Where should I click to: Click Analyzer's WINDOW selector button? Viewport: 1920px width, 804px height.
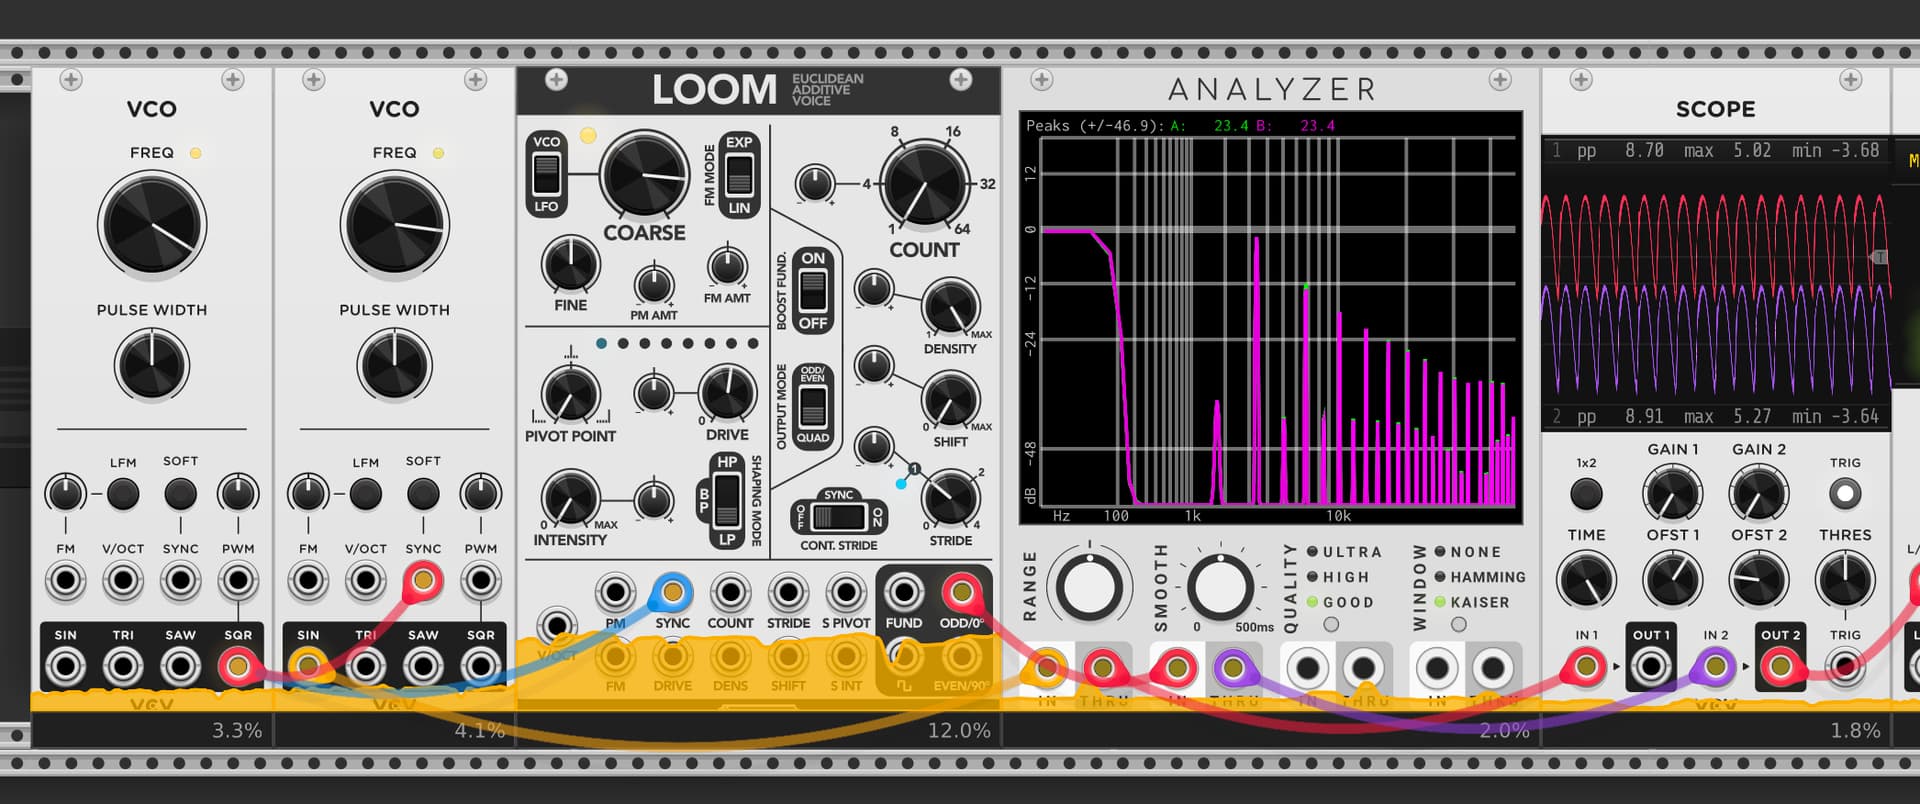pos(1459,625)
